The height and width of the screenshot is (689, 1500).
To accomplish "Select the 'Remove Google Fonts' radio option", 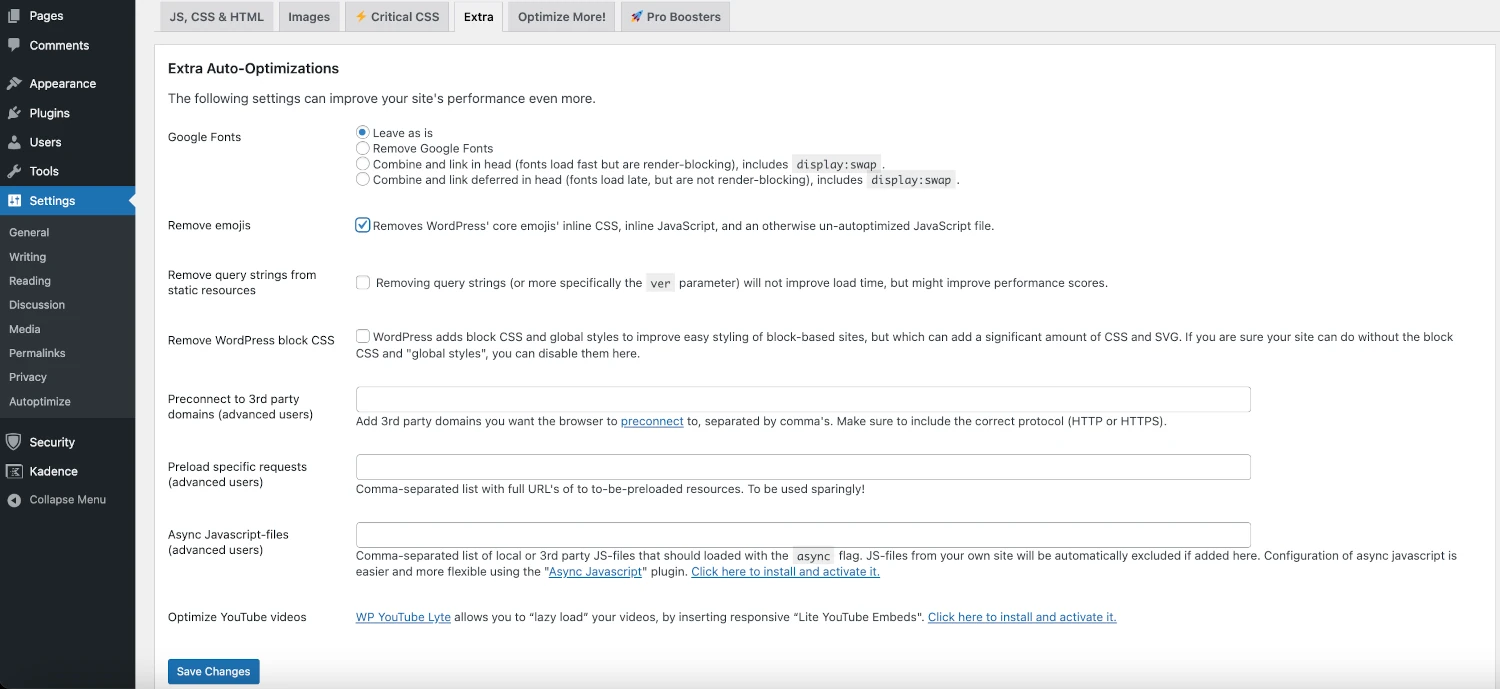I will [363, 148].
